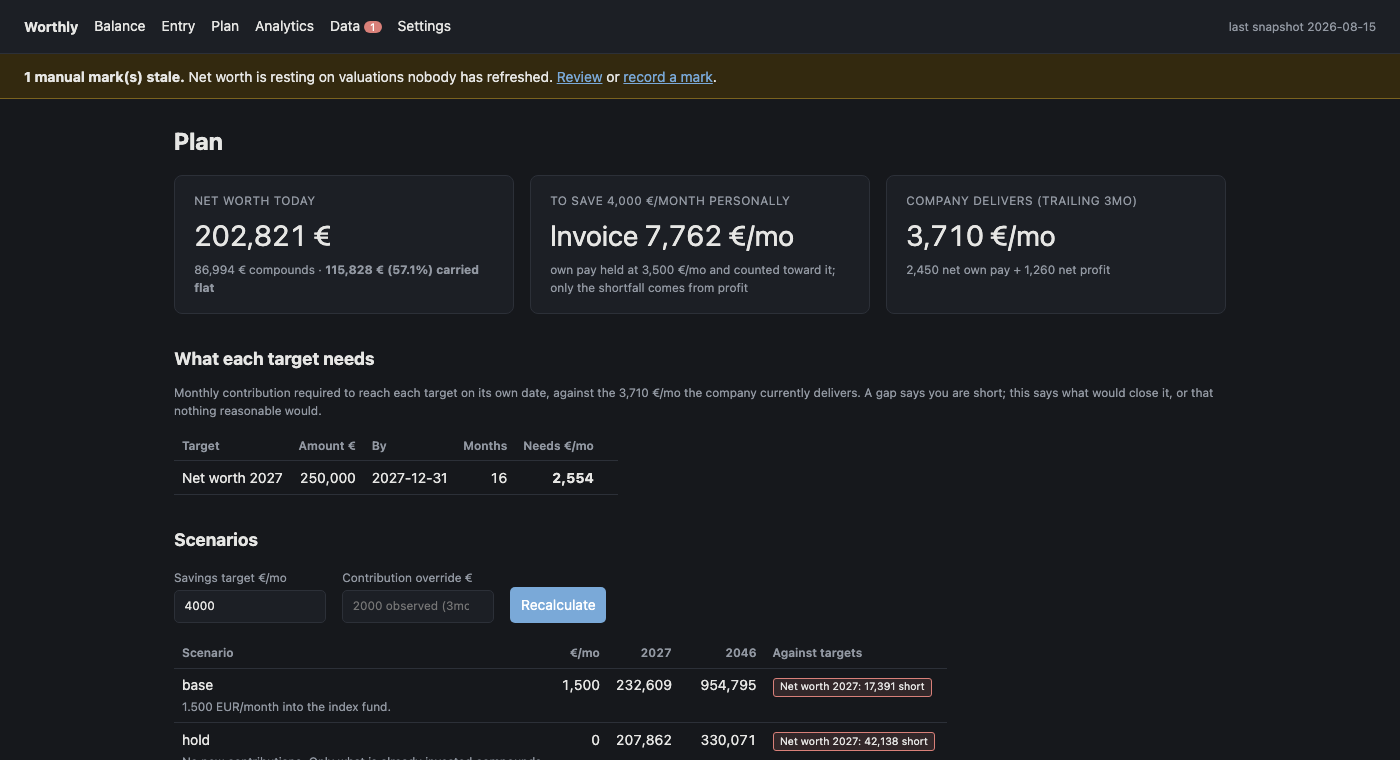Click the 'Scenarios' heading
The height and width of the screenshot is (760, 1400).
pyautogui.click(x=216, y=540)
